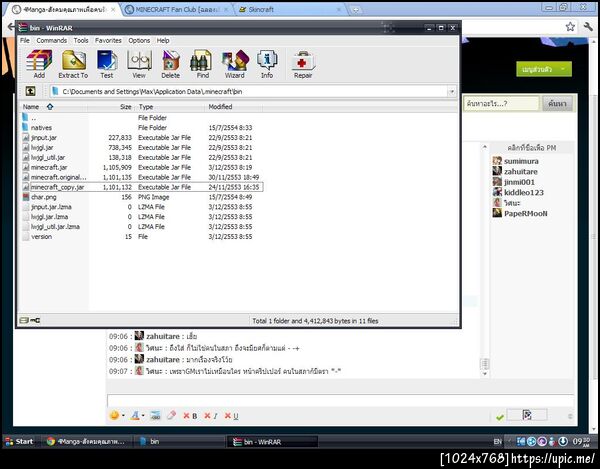
Task: Click the Repair toolbar icon
Action: 303,64
